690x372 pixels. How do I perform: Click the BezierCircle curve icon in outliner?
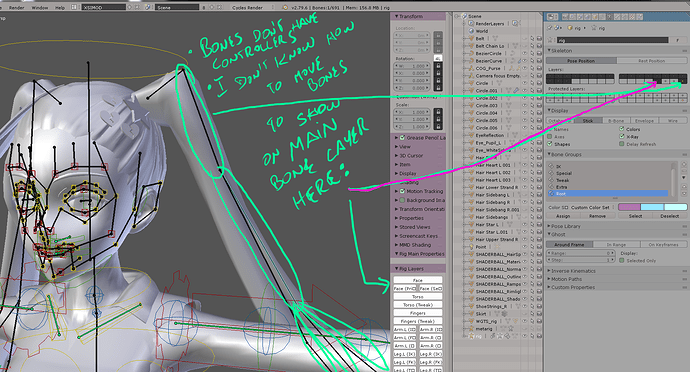tap(472, 53)
